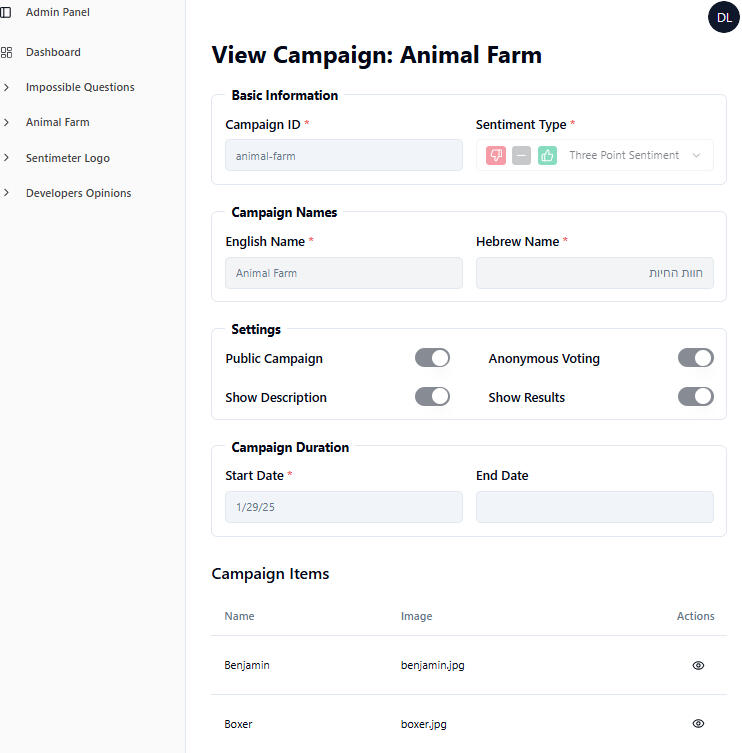Click the sidebar panel toggle icon
The width and height of the screenshot is (742, 753).
point(6,12)
